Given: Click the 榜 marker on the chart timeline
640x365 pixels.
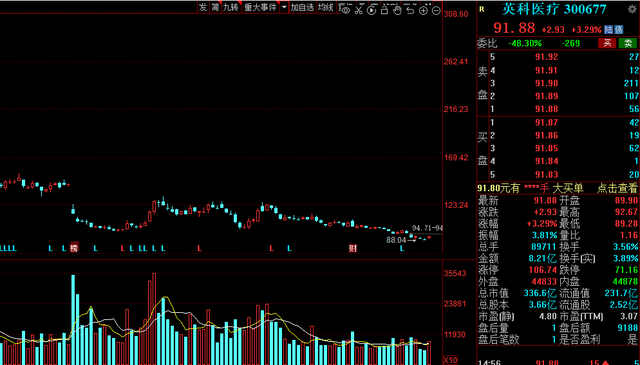Looking at the screenshot, I should (74, 248).
